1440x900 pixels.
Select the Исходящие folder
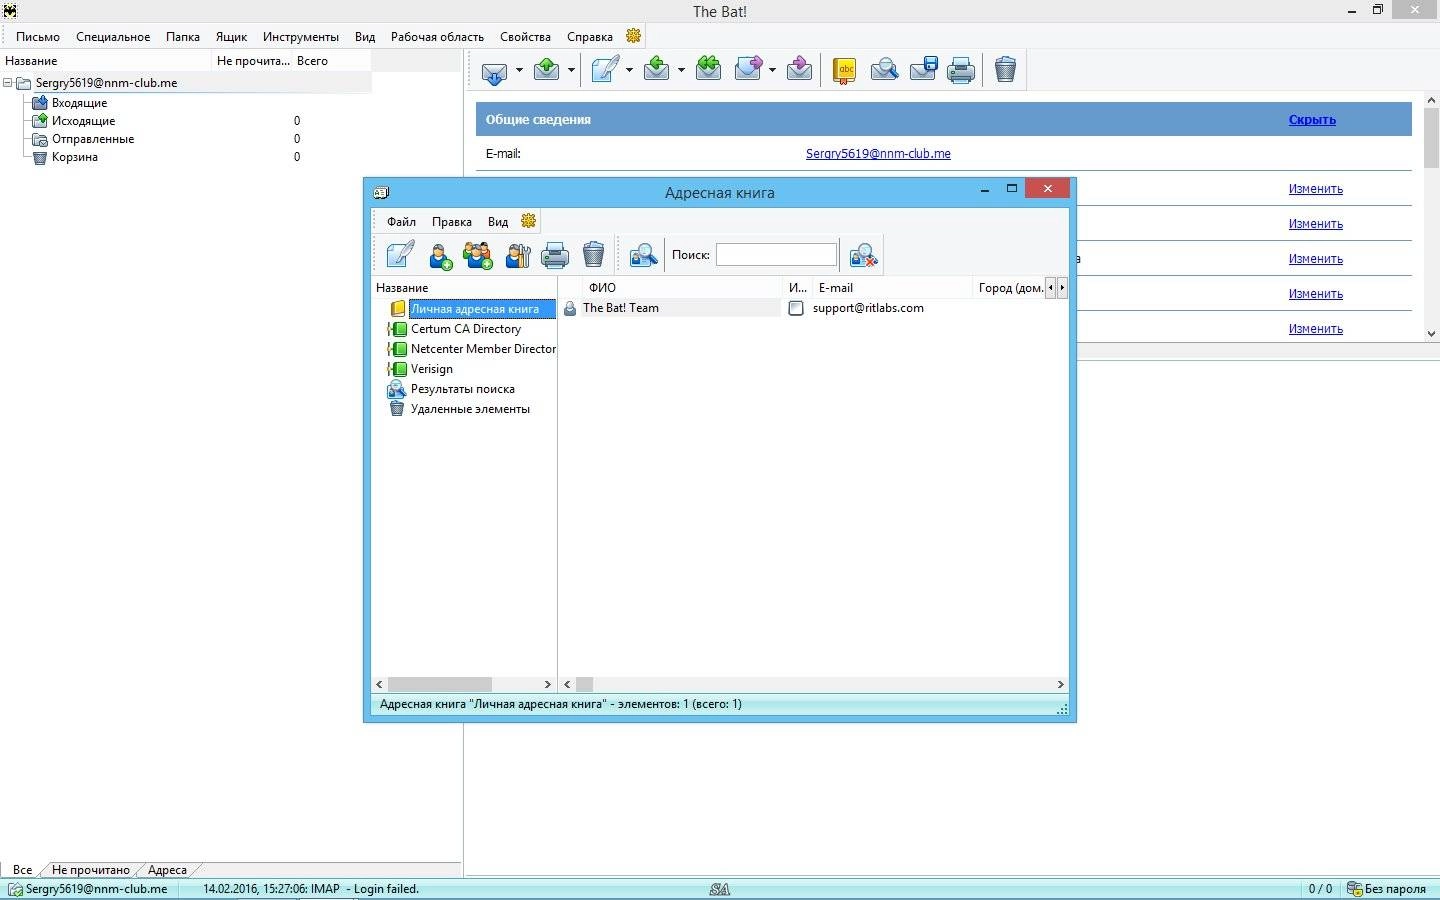(83, 121)
